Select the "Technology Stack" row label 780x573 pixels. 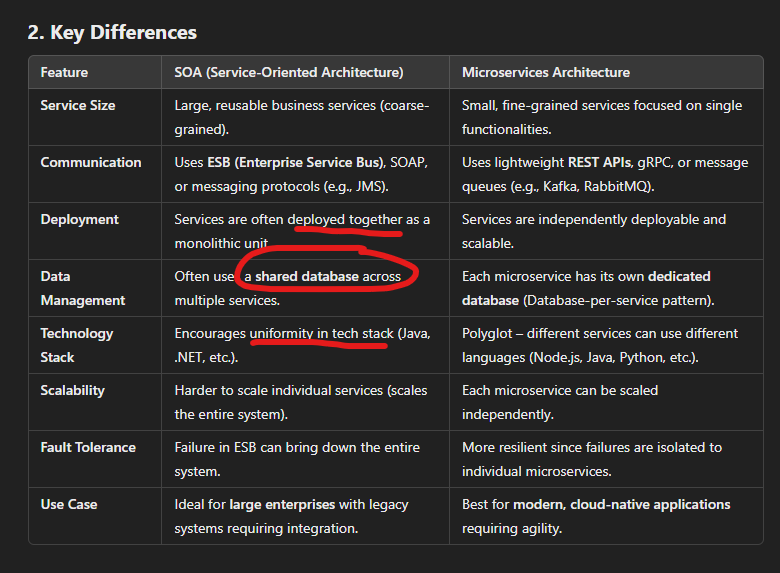pos(76,345)
